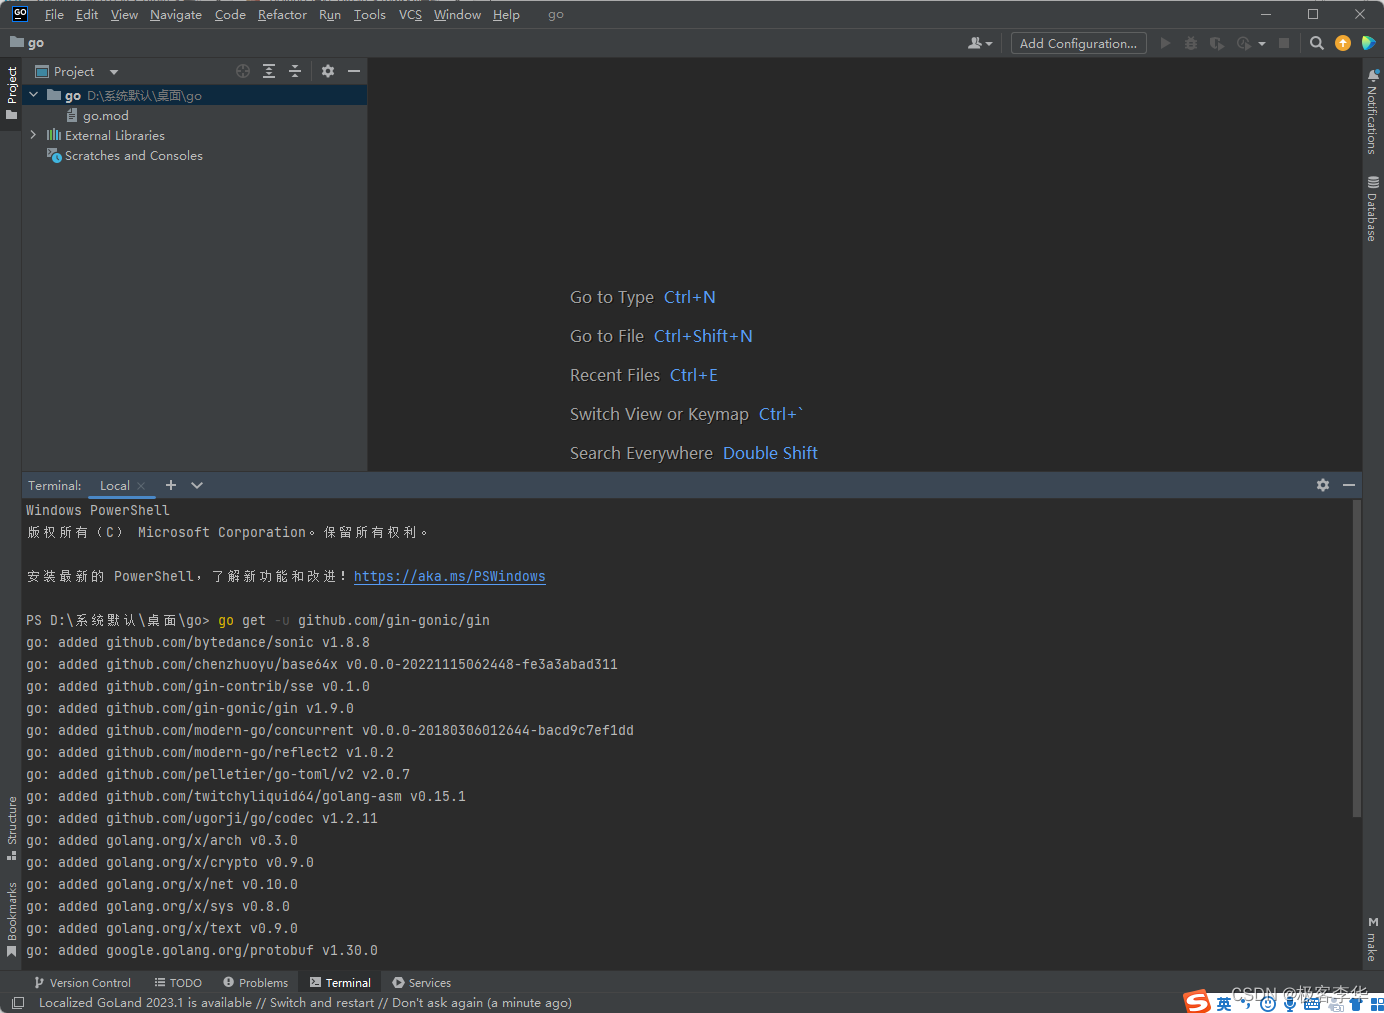Open the TODO tool window tab

click(178, 983)
